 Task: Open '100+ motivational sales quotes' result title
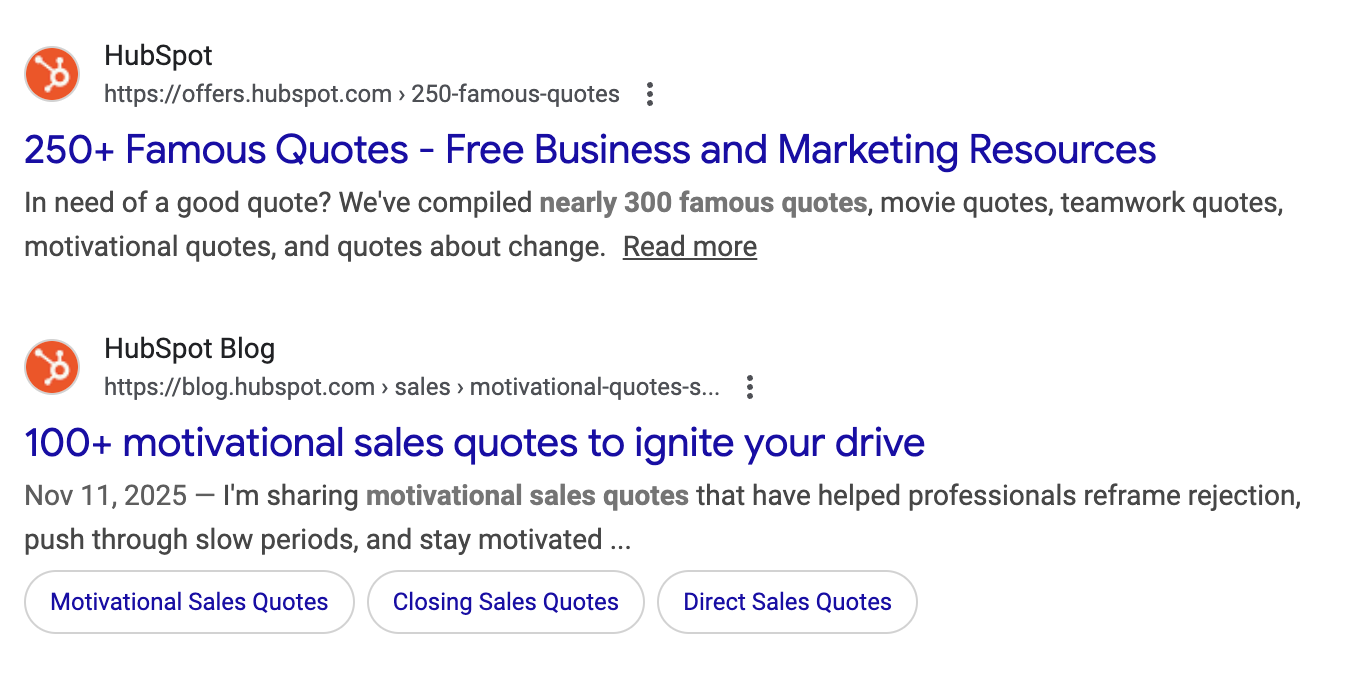pyautogui.click(x=474, y=442)
